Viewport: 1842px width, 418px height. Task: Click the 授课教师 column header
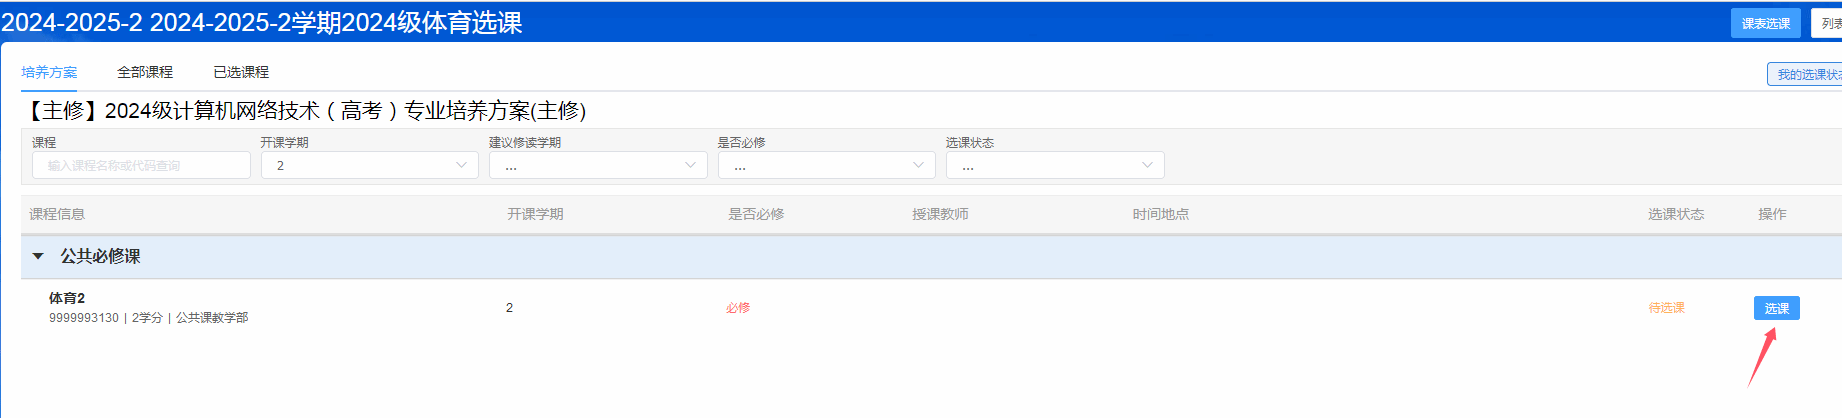(940, 214)
